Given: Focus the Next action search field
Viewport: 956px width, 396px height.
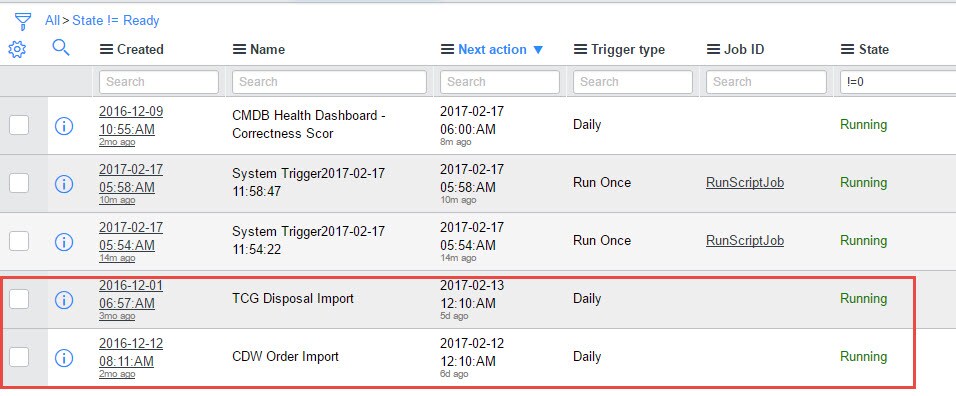Looking at the screenshot, I should (500, 82).
